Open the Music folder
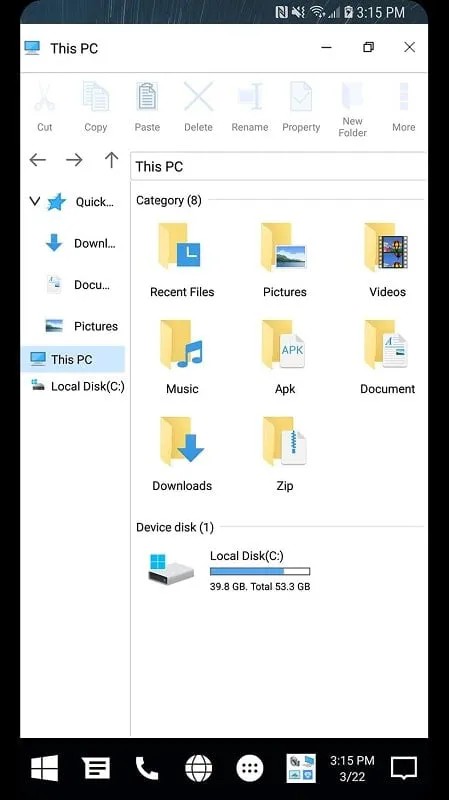The width and height of the screenshot is (449, 800). (182, 357)
